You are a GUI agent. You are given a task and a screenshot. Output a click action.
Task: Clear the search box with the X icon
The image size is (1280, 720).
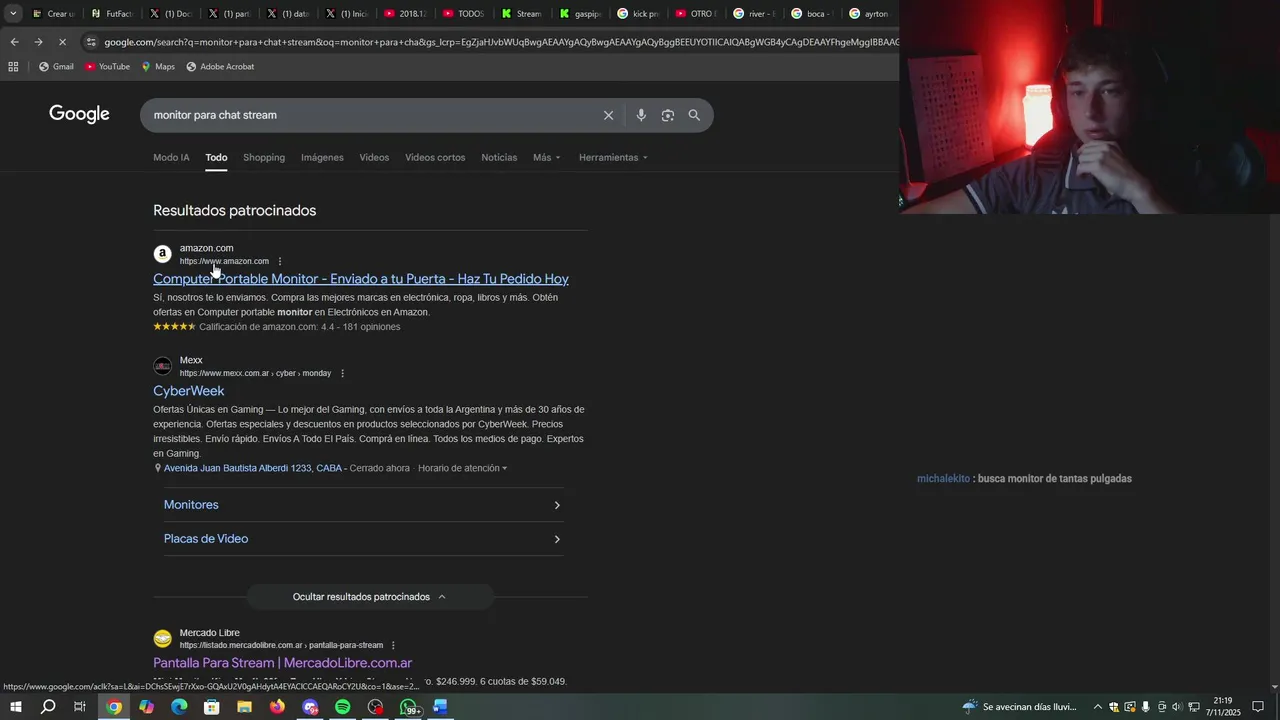pos(608,115)
